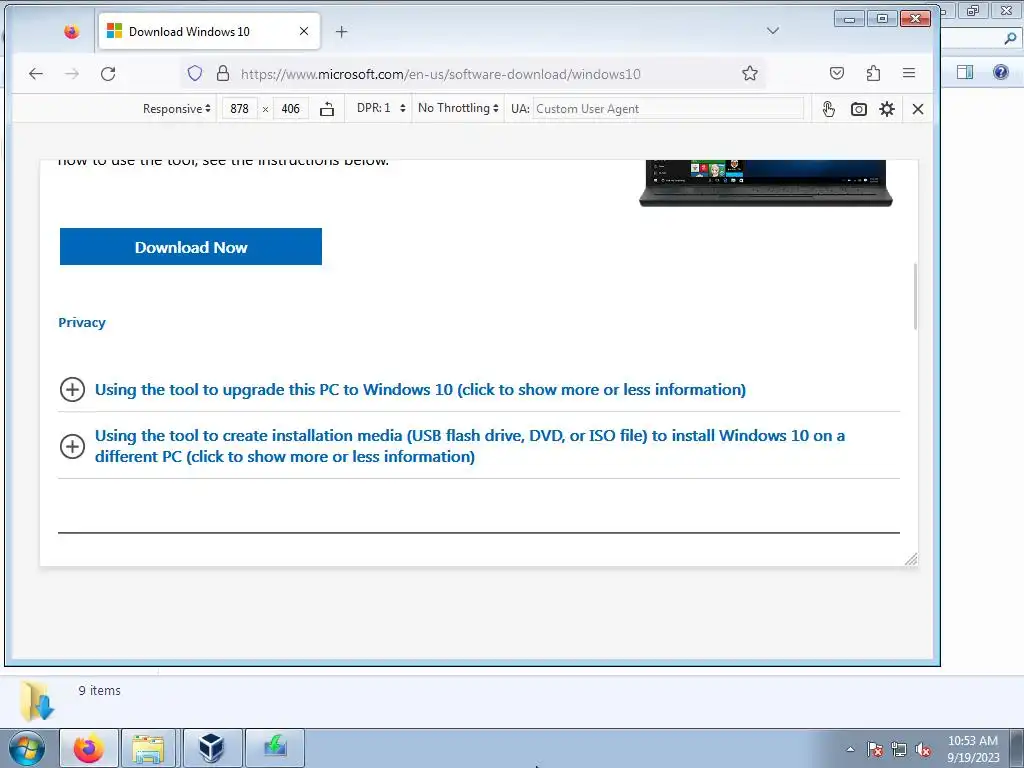Open Windows Explorer from the taskbar
This screenshot has width=1024, height=768.
click(148, 748)
